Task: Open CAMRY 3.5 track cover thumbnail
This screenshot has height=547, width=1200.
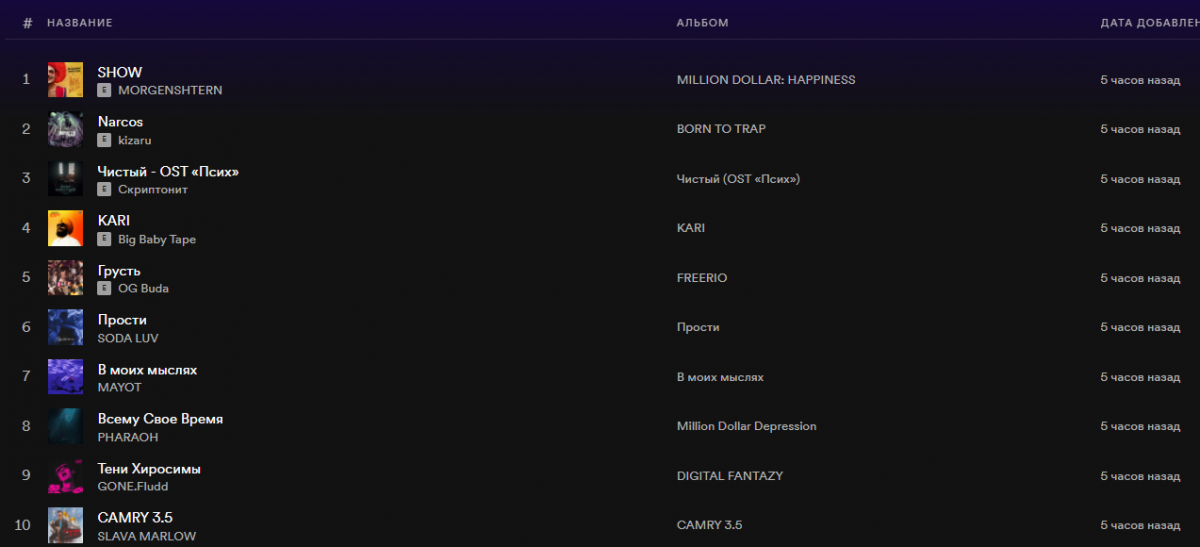Action: (65, 526)
